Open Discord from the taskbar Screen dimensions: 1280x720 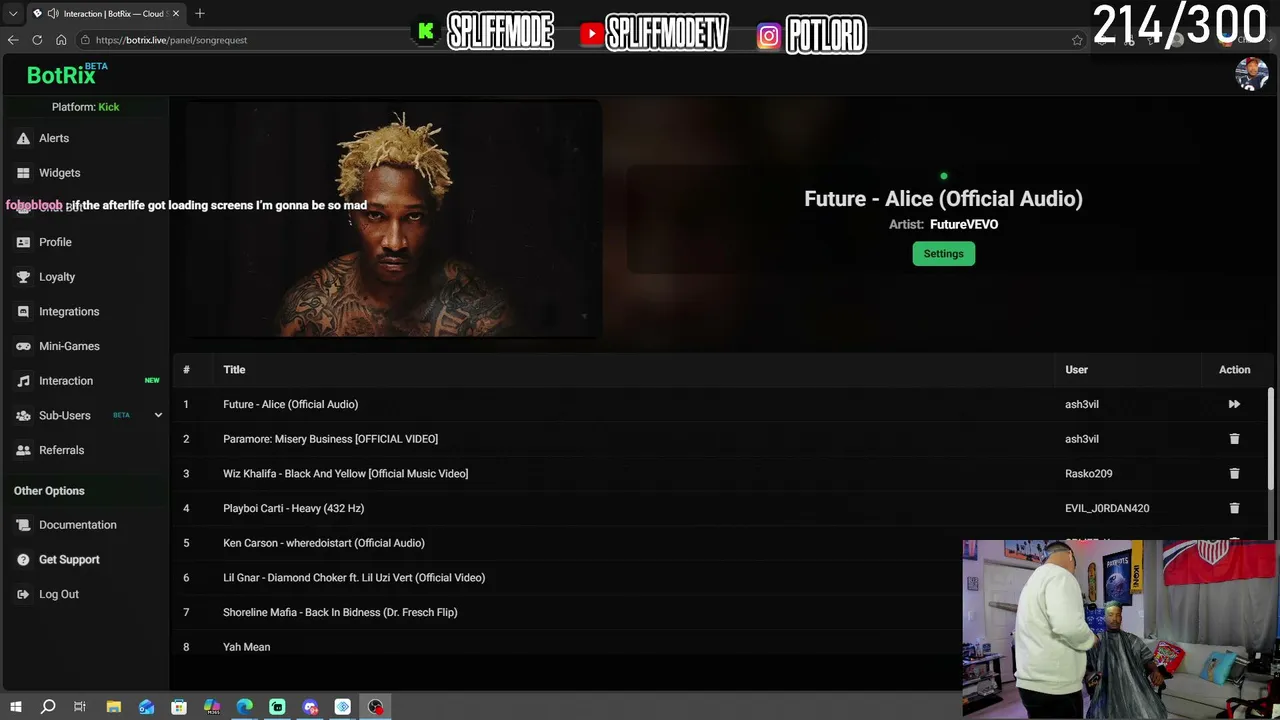pyautogui.click(x=310, y=707)
